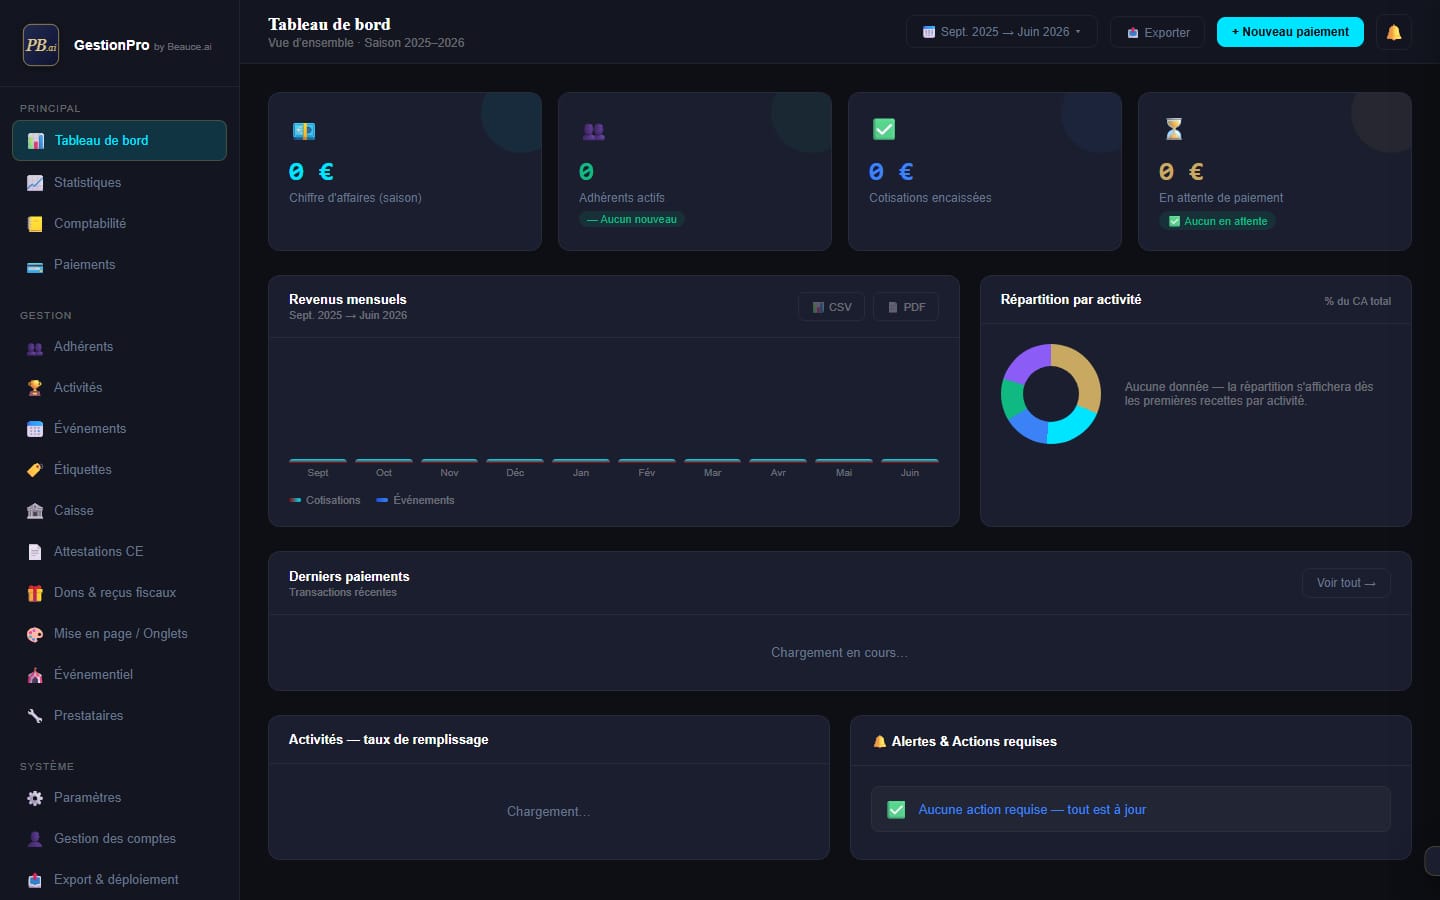Screen dimensions: 1440x900
Task: Click the wrench icon for Prestataires
Action: click(x=35, y=716)
